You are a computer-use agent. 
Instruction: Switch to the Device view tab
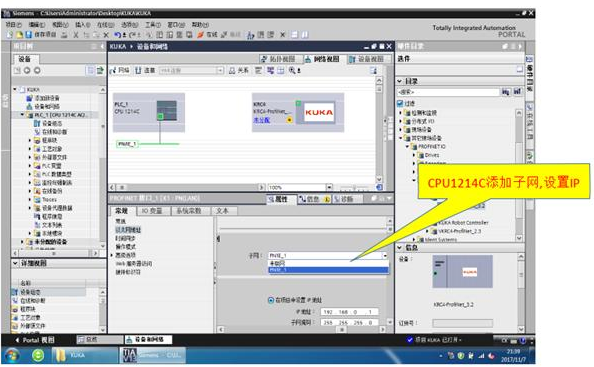[x=367, y=59]
